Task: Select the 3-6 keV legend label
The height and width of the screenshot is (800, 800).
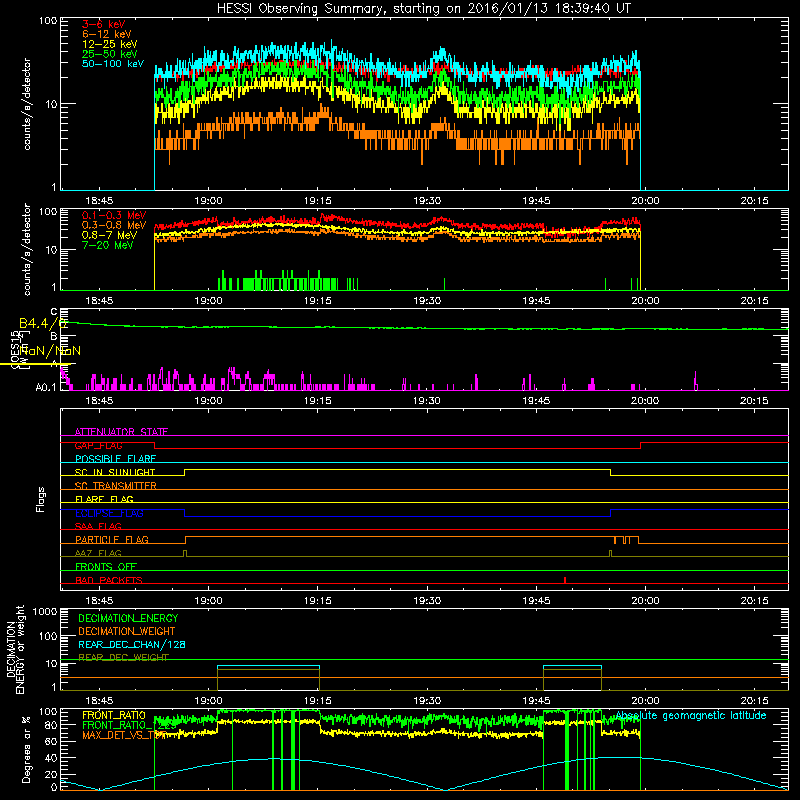Action: (104, 24)
